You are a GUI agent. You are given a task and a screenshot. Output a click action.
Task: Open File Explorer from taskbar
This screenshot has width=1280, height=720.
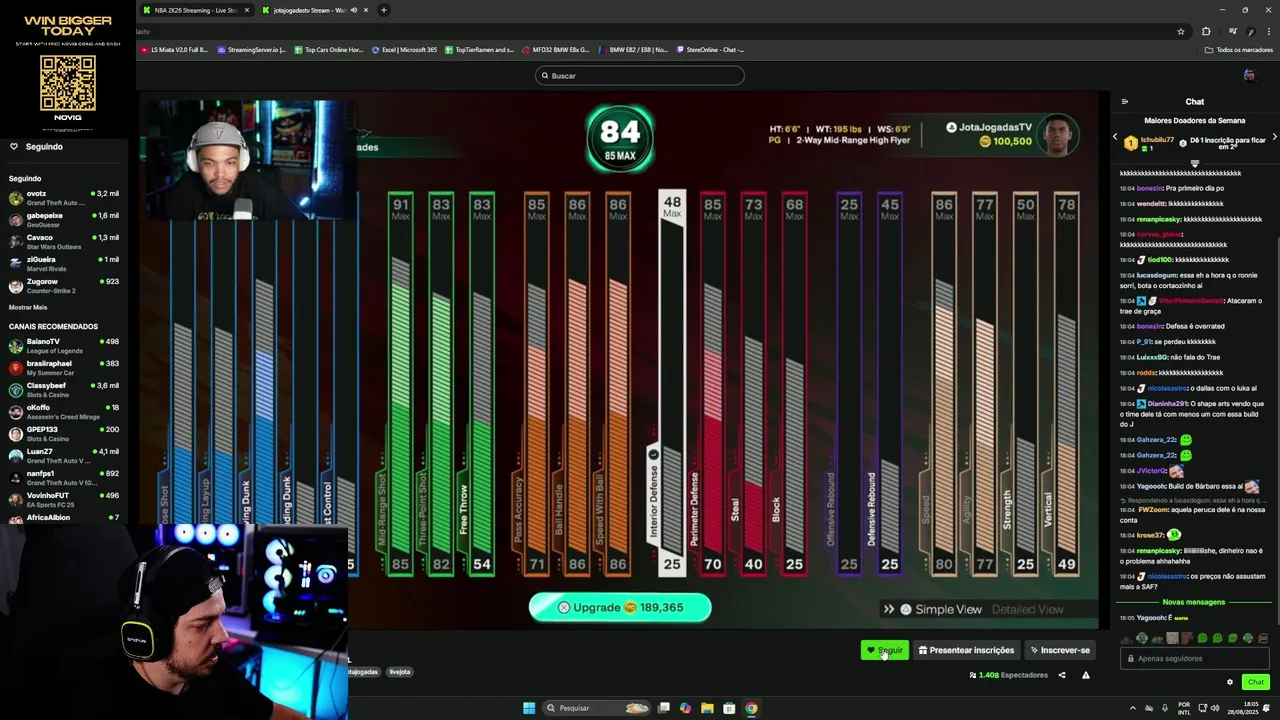(x=707, y=708)
